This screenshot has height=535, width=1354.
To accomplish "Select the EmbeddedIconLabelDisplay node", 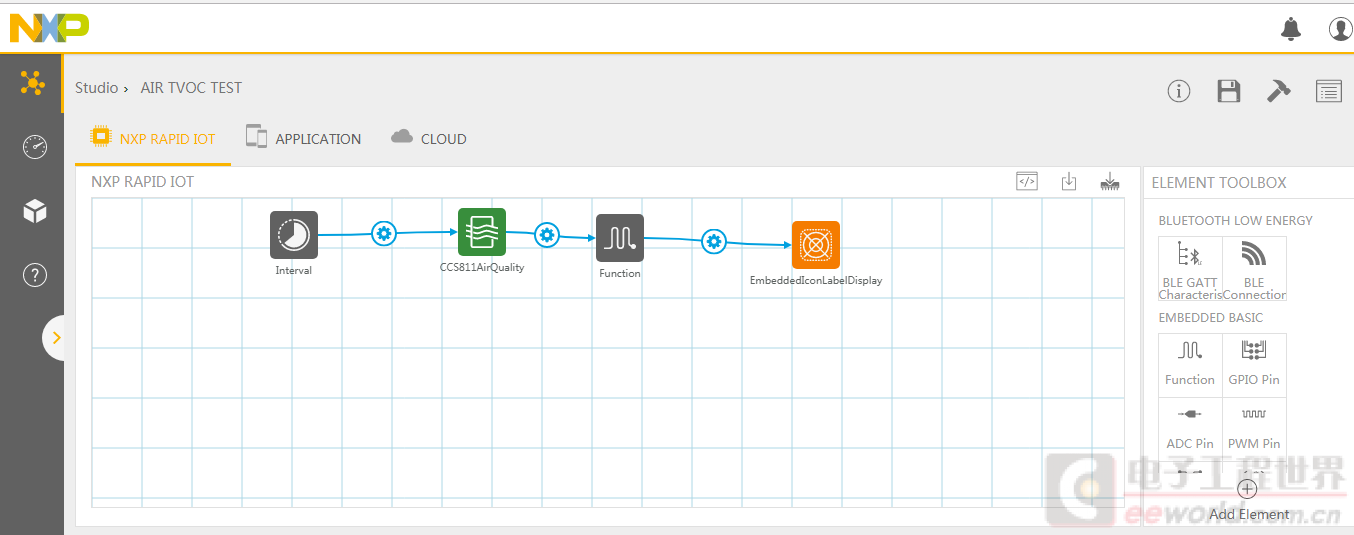I will 816,245.
